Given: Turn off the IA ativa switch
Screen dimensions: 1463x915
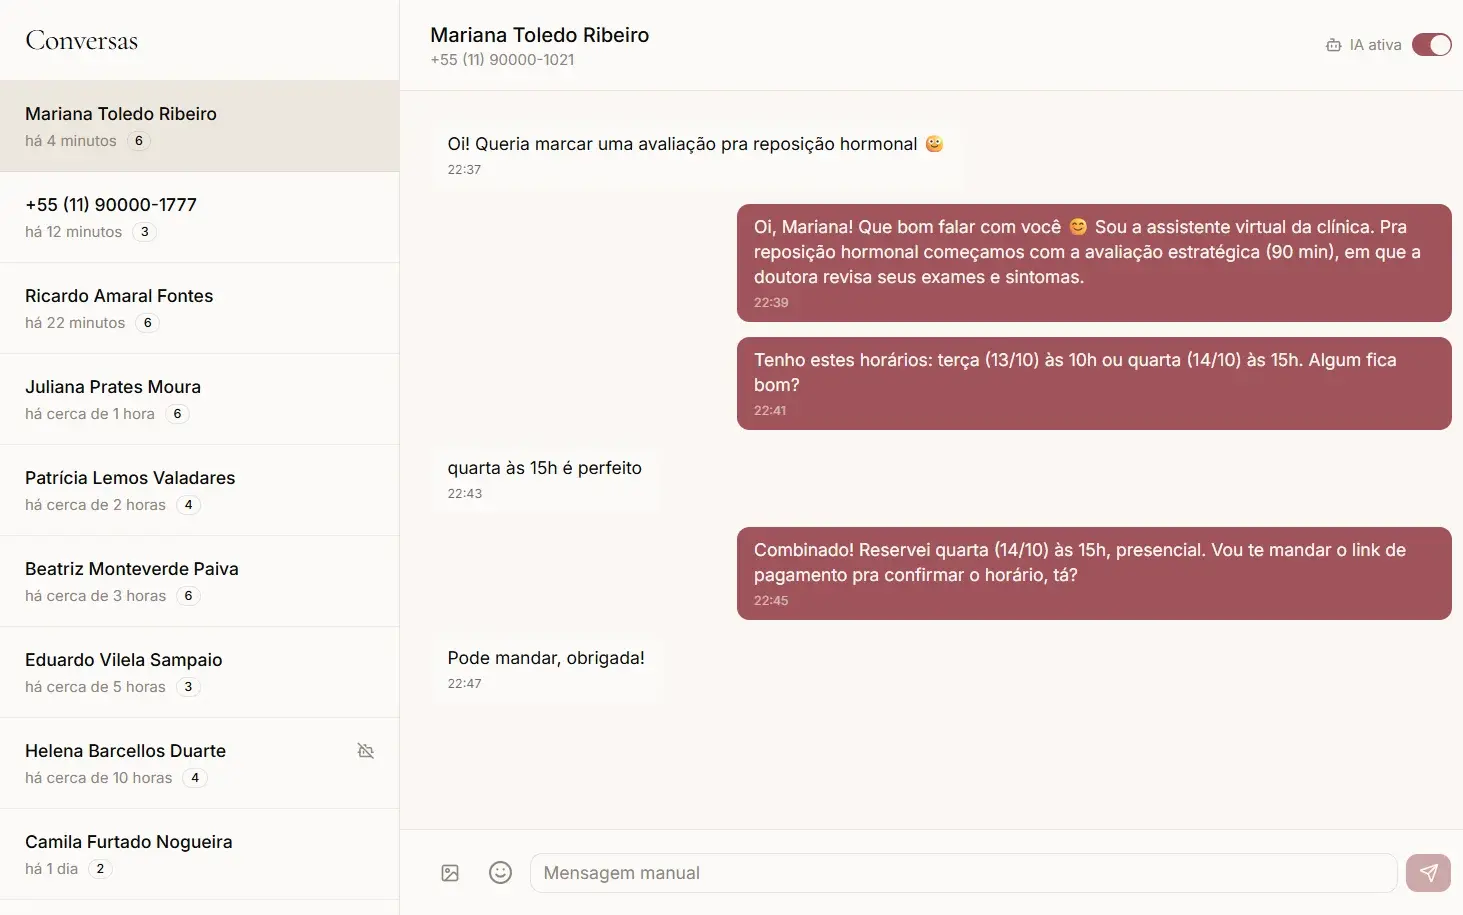Looking at the screenshot, I should 1431,45.
